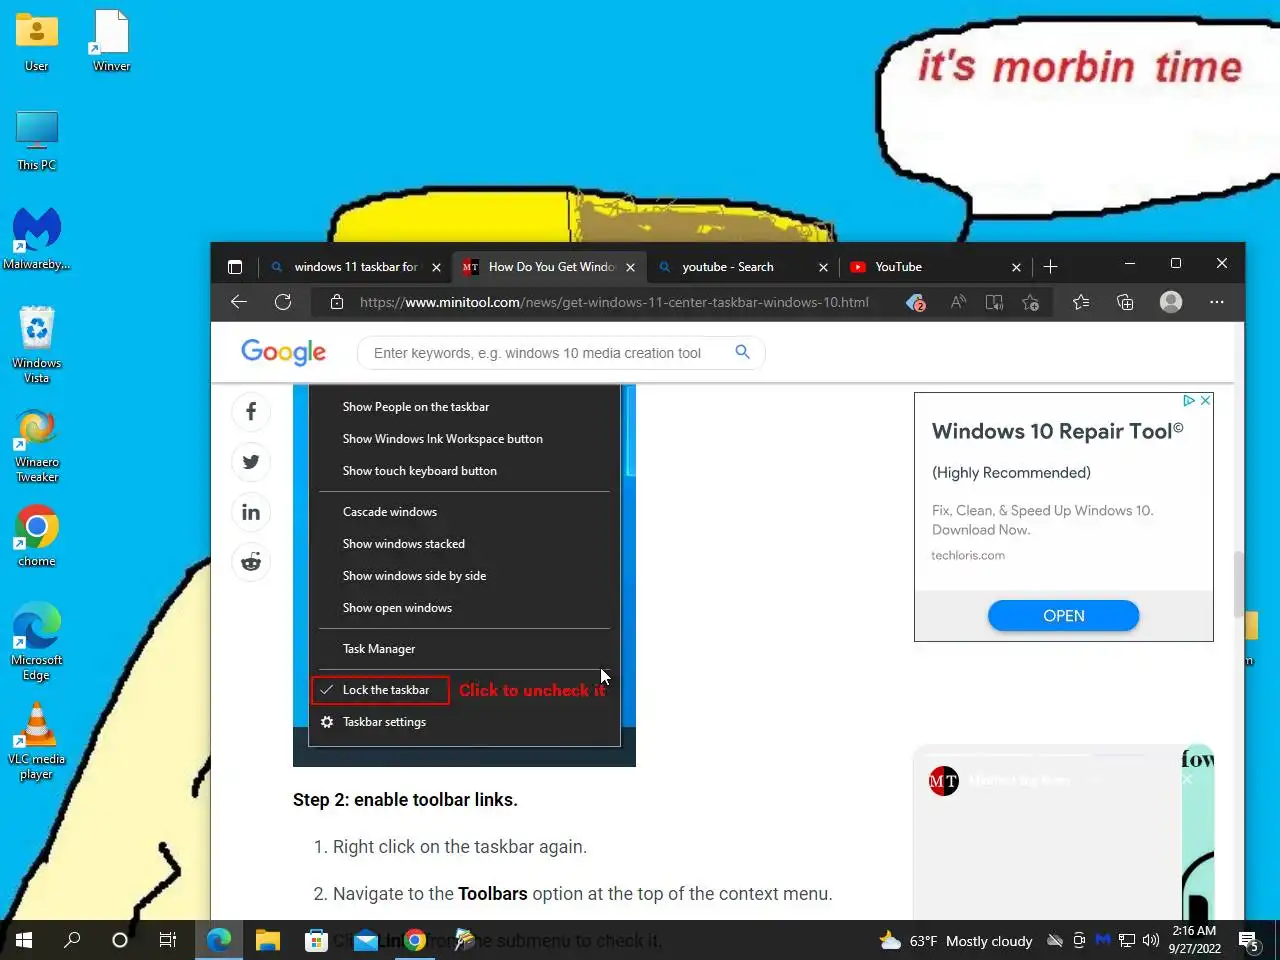Viewport: 1280px width, 960px height.
Task: Click the taskbar context menu screenshot image
Action: 464,575
